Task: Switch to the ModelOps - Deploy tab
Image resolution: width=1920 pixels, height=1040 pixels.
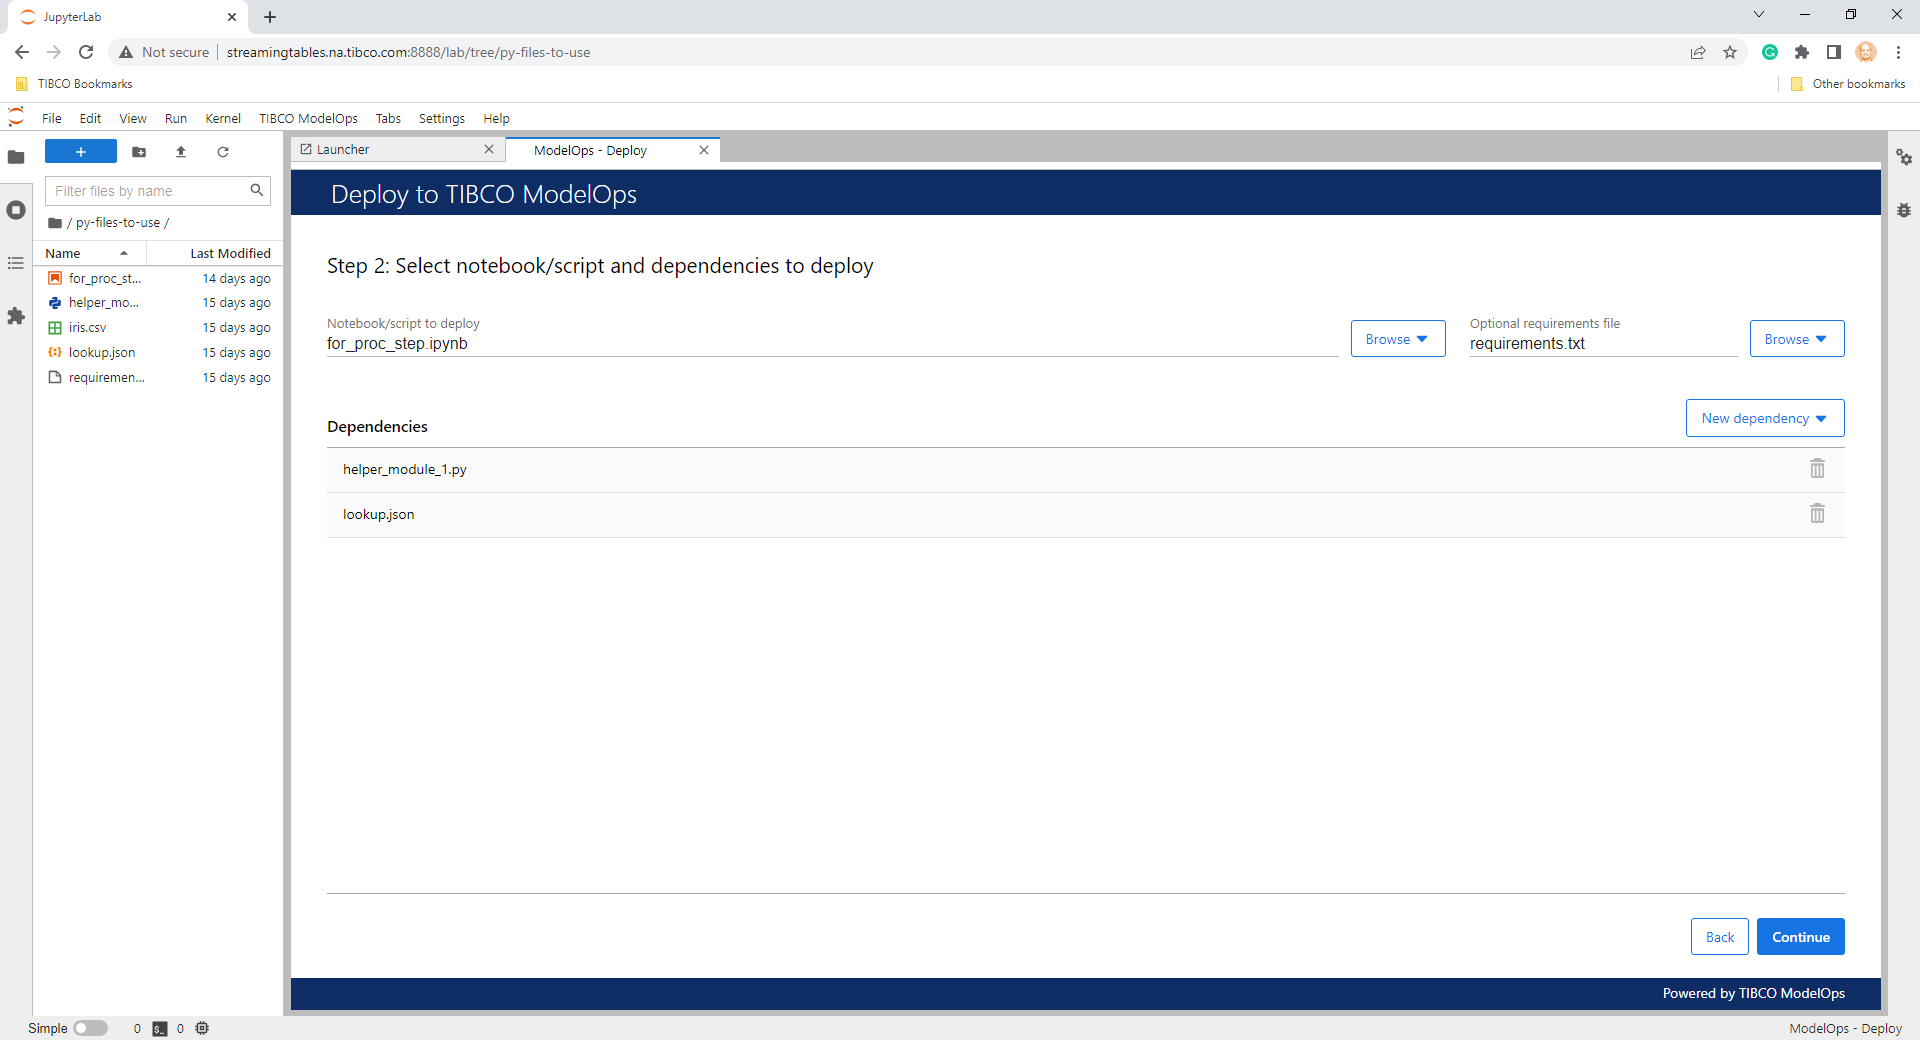Action: click(613, 150)
